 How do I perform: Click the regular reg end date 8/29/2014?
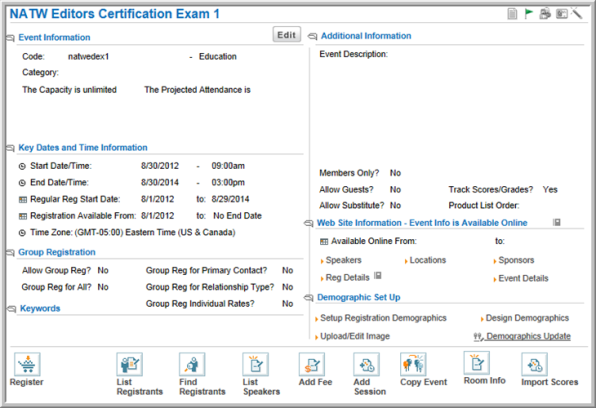230,199
